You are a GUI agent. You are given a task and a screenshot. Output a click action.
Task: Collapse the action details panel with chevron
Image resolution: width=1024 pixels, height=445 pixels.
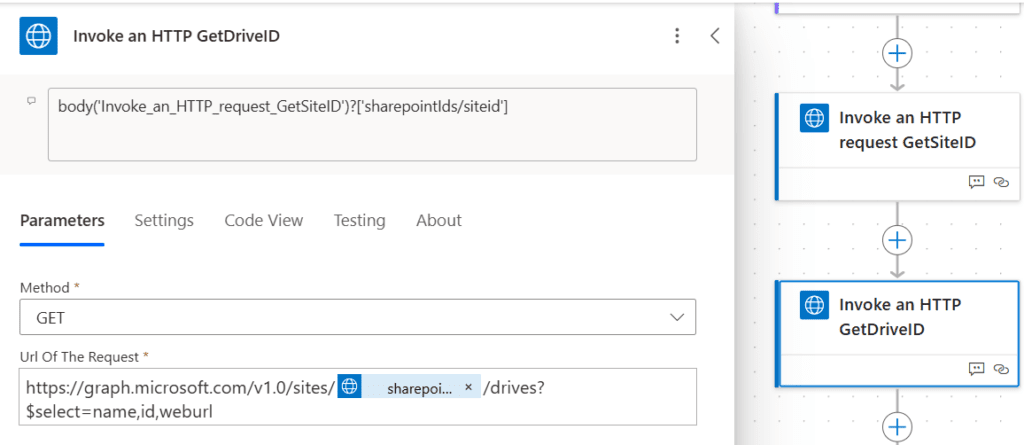click(x=714, y=36)
